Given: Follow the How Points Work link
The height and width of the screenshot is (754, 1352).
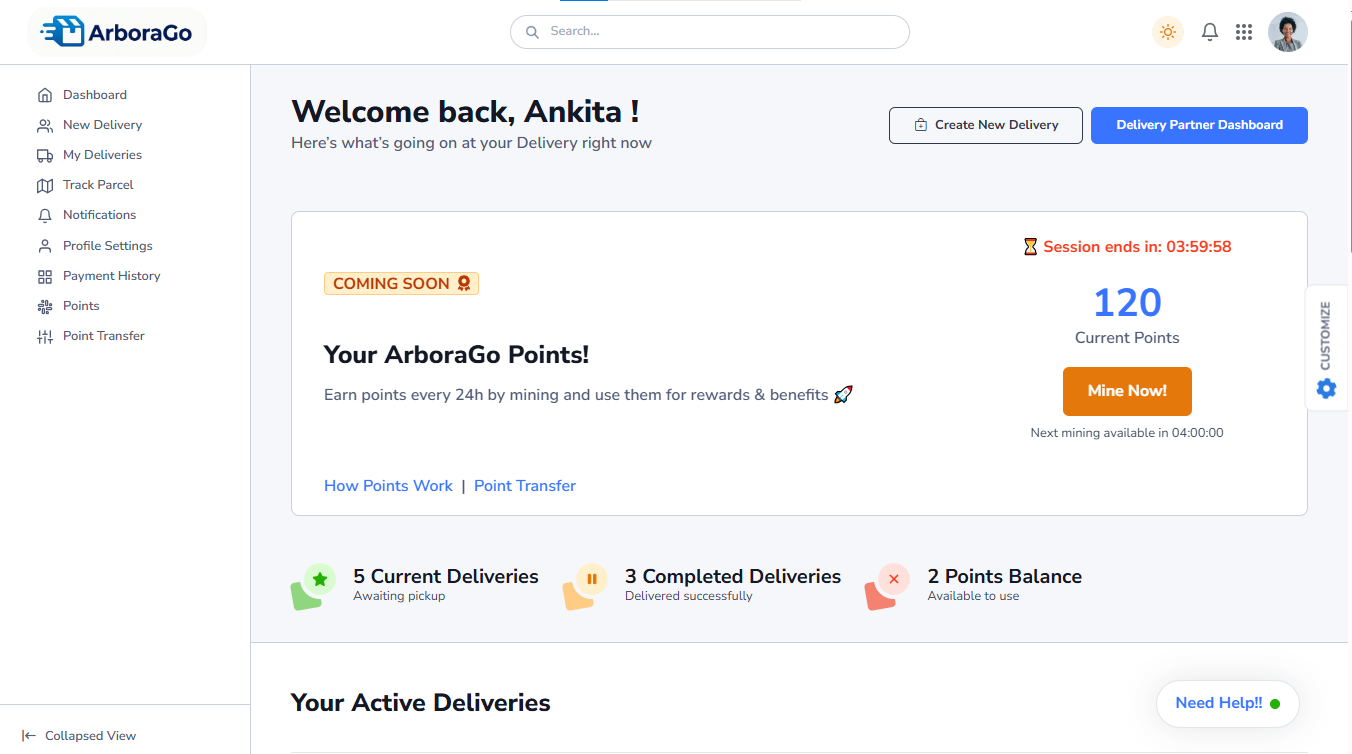Looking at the screenshot, I should click(x=388, y=486).
